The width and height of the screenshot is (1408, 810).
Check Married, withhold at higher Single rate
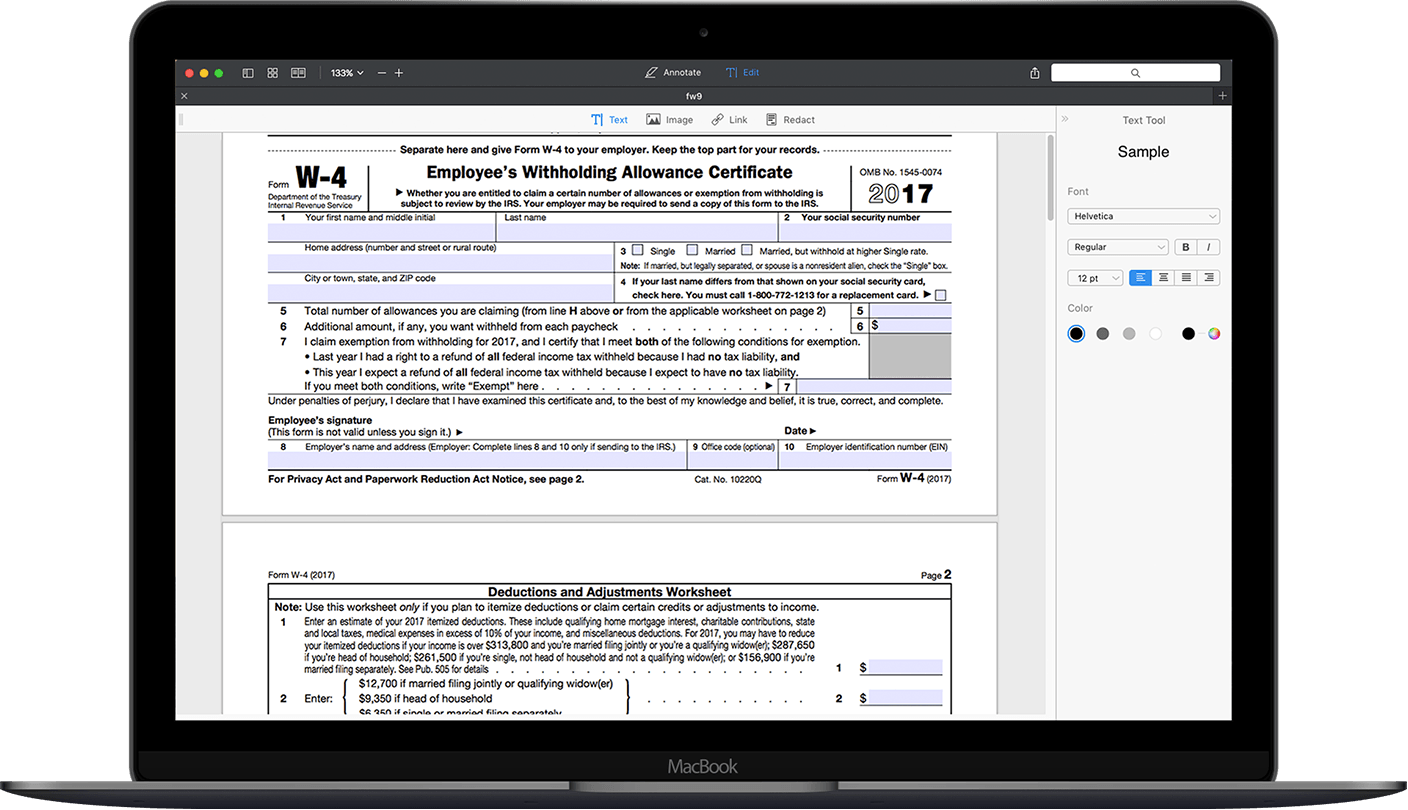[x=747, y=250]
